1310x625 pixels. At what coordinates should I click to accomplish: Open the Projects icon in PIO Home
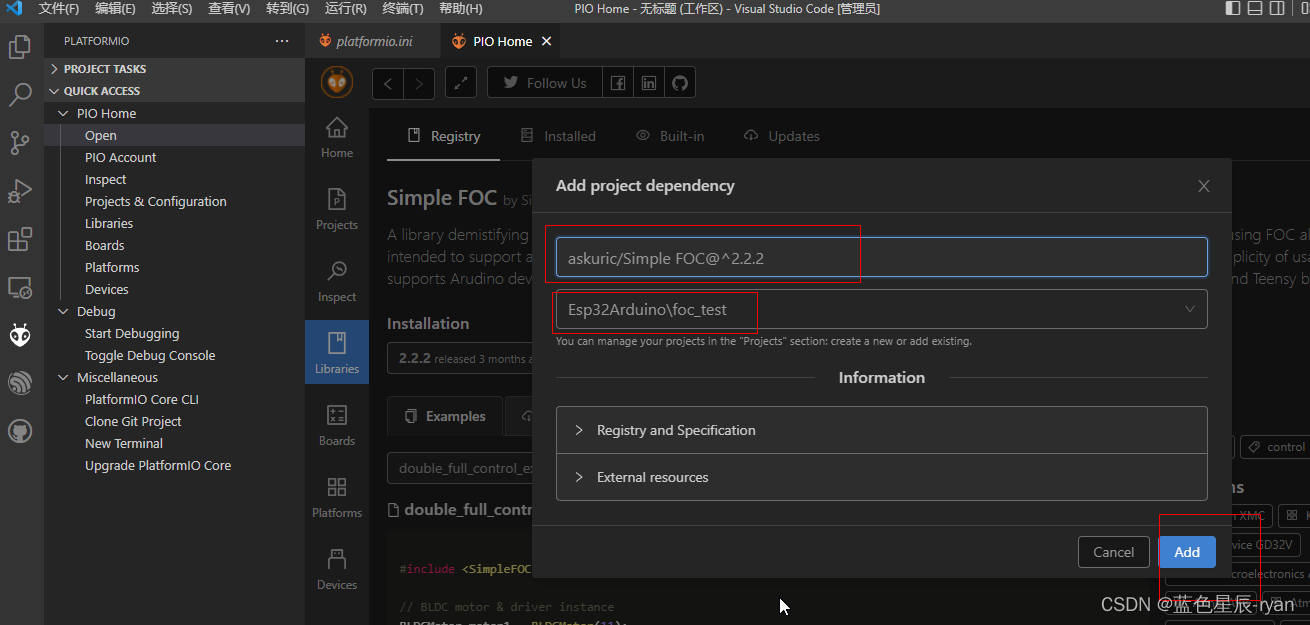click(336, 207)
